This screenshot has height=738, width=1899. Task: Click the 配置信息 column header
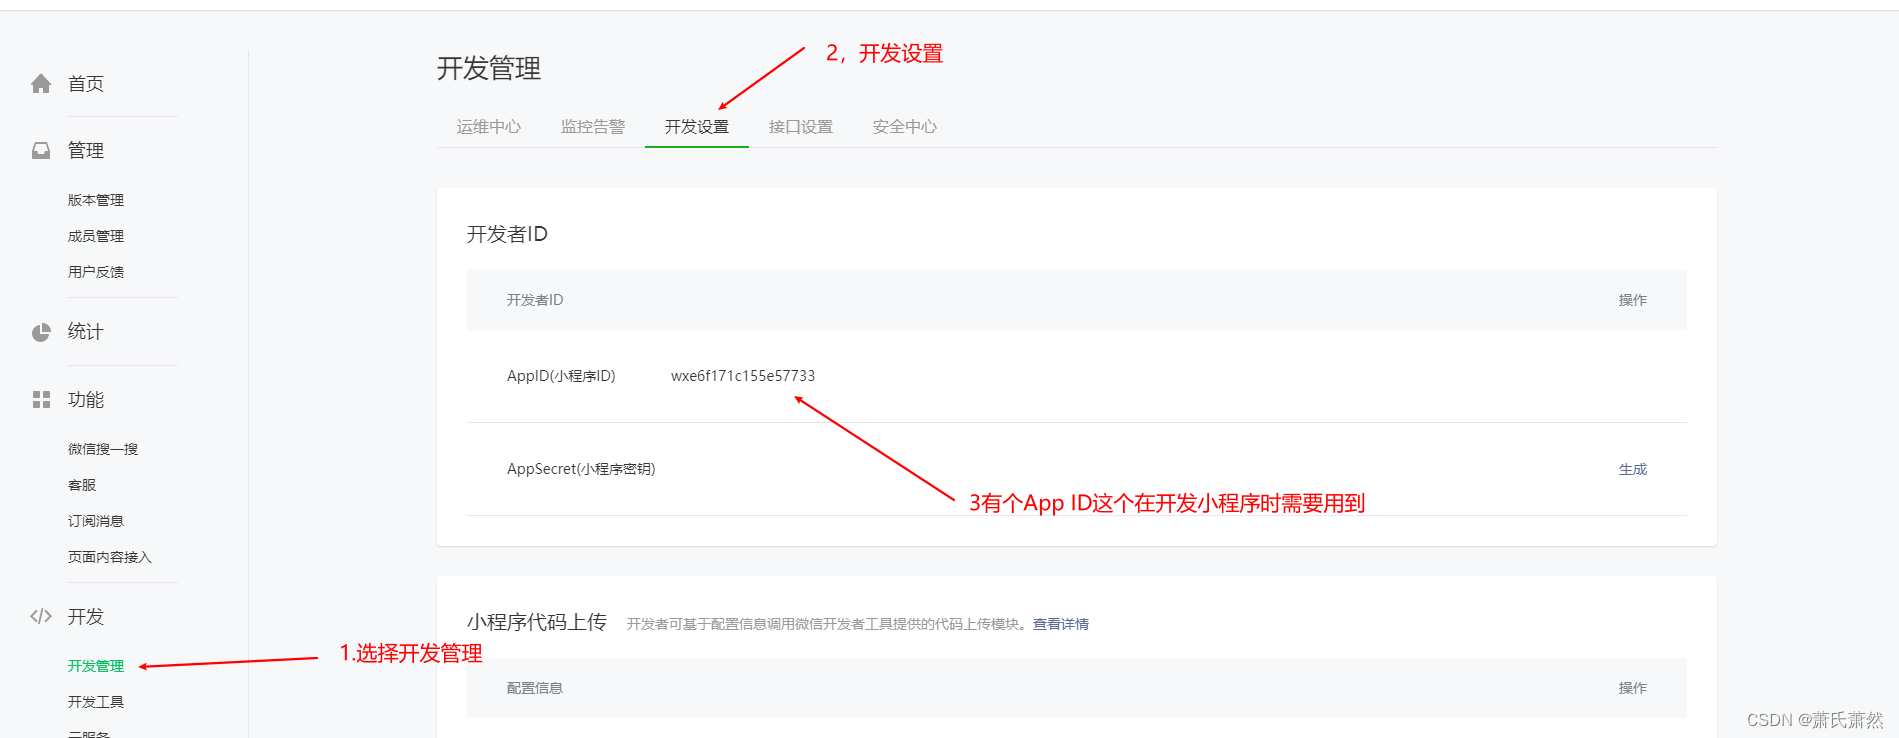[535, 688]
